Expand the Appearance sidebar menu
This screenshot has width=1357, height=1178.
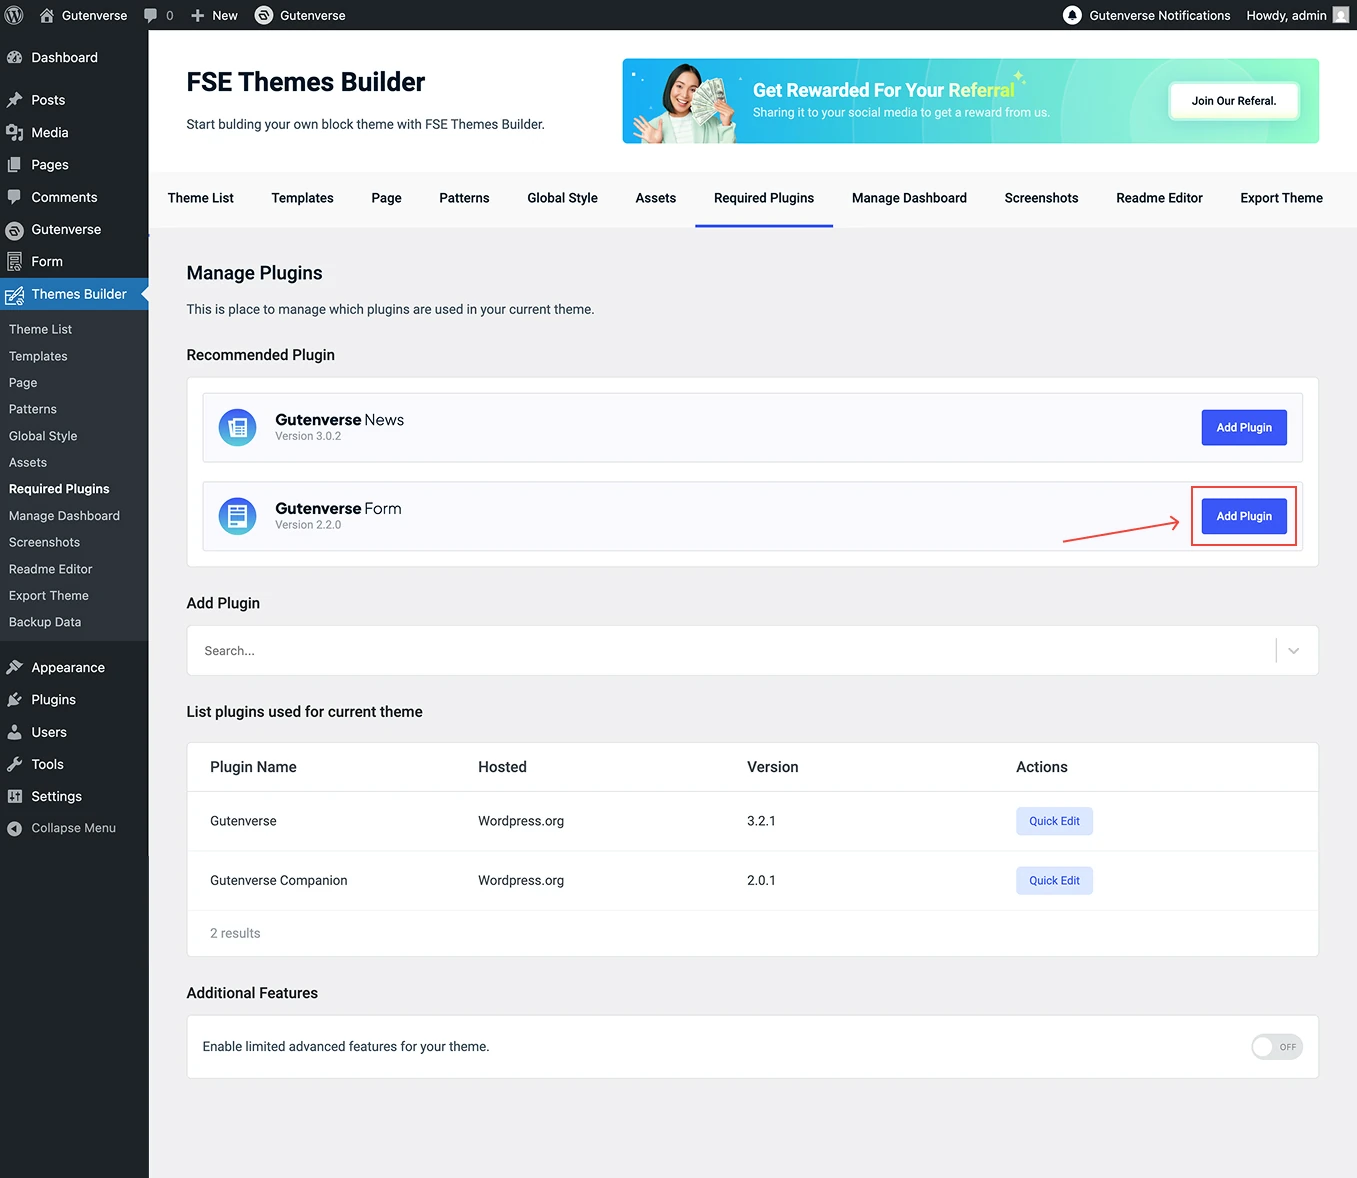pos(67,668)
